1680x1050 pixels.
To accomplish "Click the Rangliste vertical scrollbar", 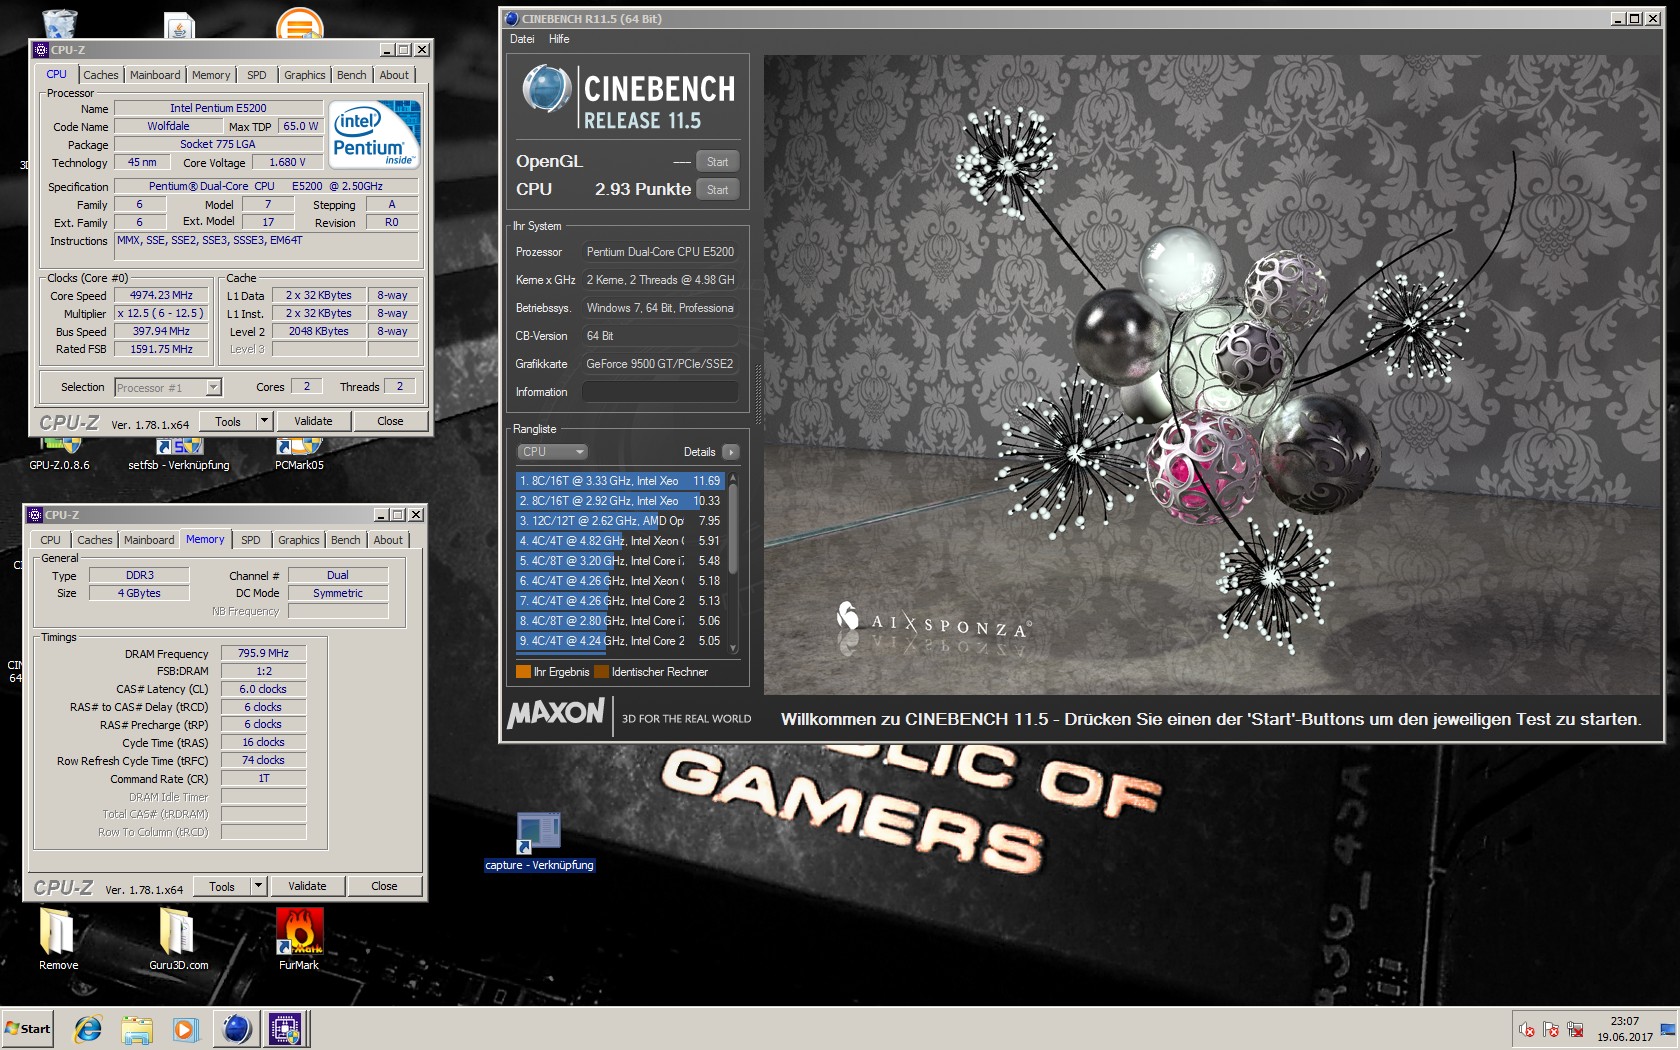I will pyautogui.click(x=733, y=562).
